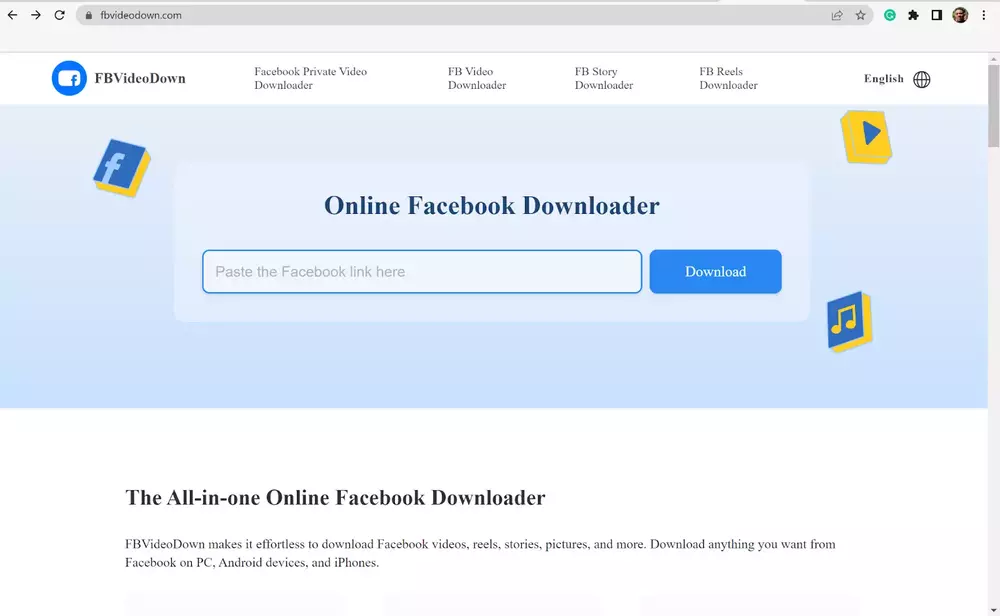Open the Grammarly extension icon
The width and height of the screenshot is (1000, 616).
pos(890,15)
